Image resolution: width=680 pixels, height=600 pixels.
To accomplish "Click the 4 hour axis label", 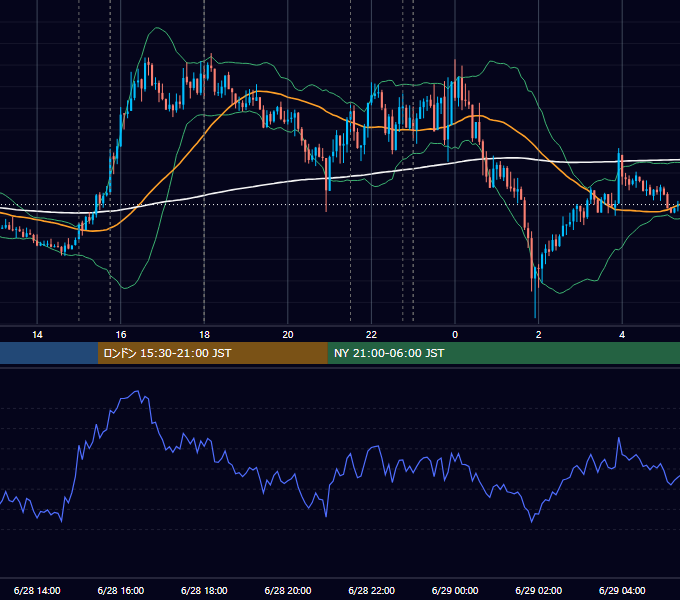I will [622, 335].
